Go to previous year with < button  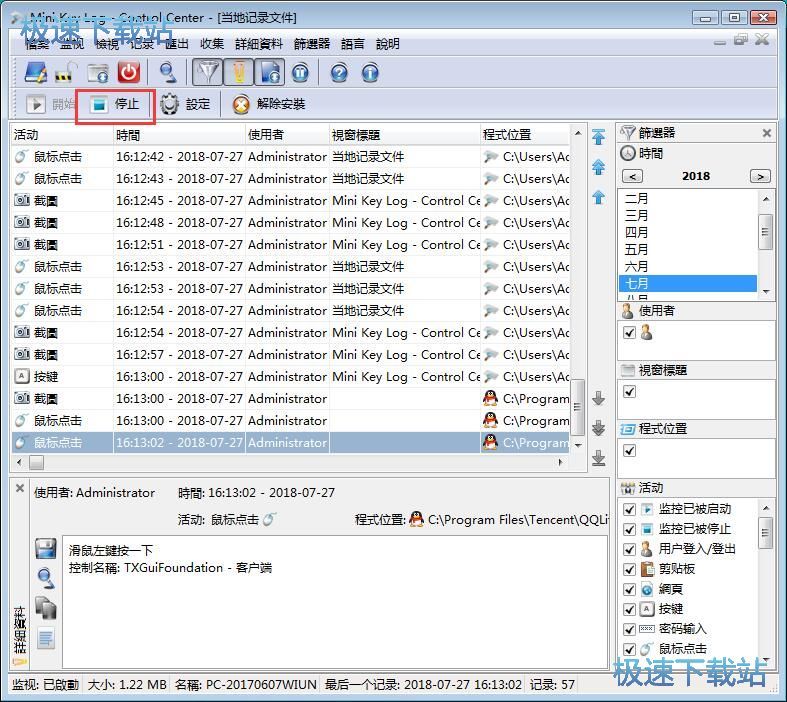click(x=632, y=177)
